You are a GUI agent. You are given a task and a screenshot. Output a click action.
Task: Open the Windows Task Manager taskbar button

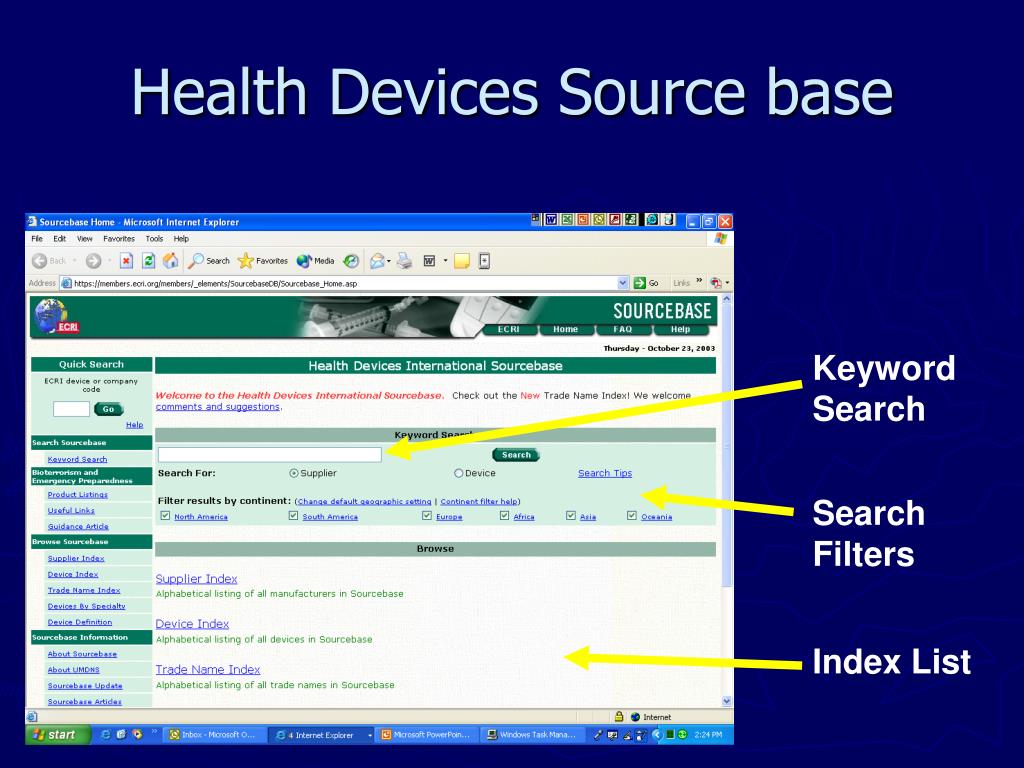tap(533, 735)
